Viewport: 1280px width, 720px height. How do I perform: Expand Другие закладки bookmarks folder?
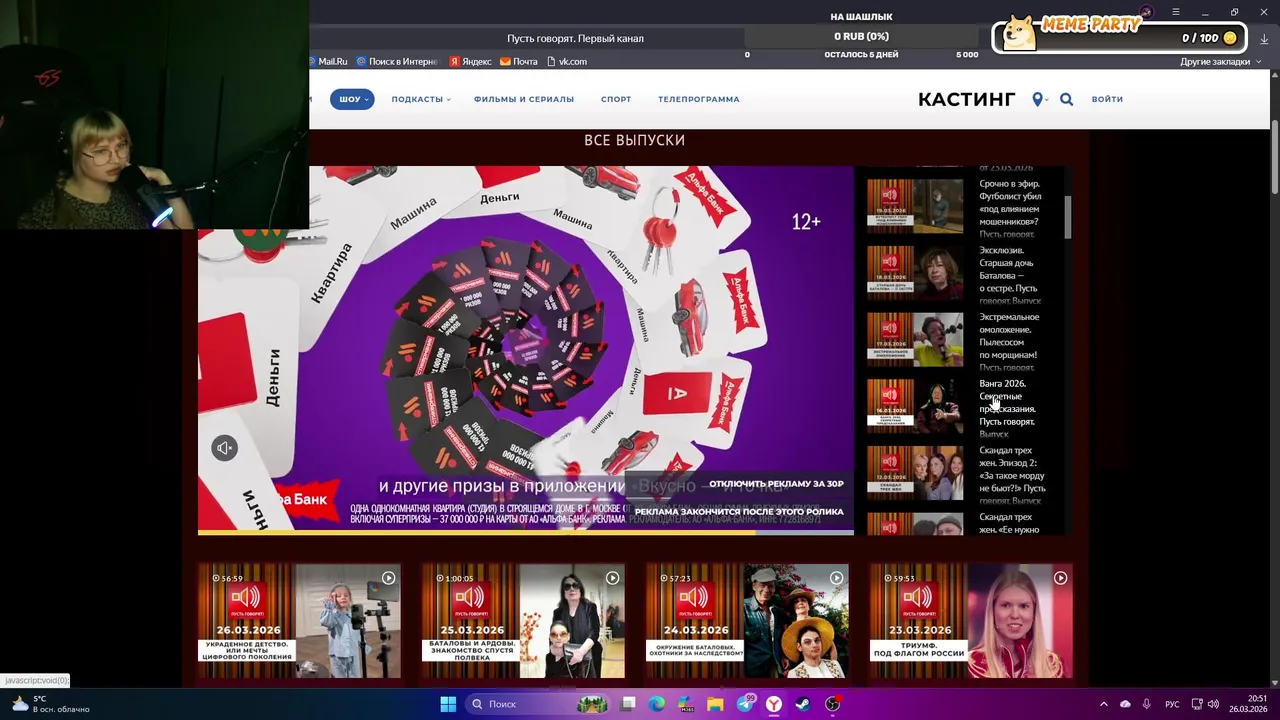click(x=1221, y=62)
